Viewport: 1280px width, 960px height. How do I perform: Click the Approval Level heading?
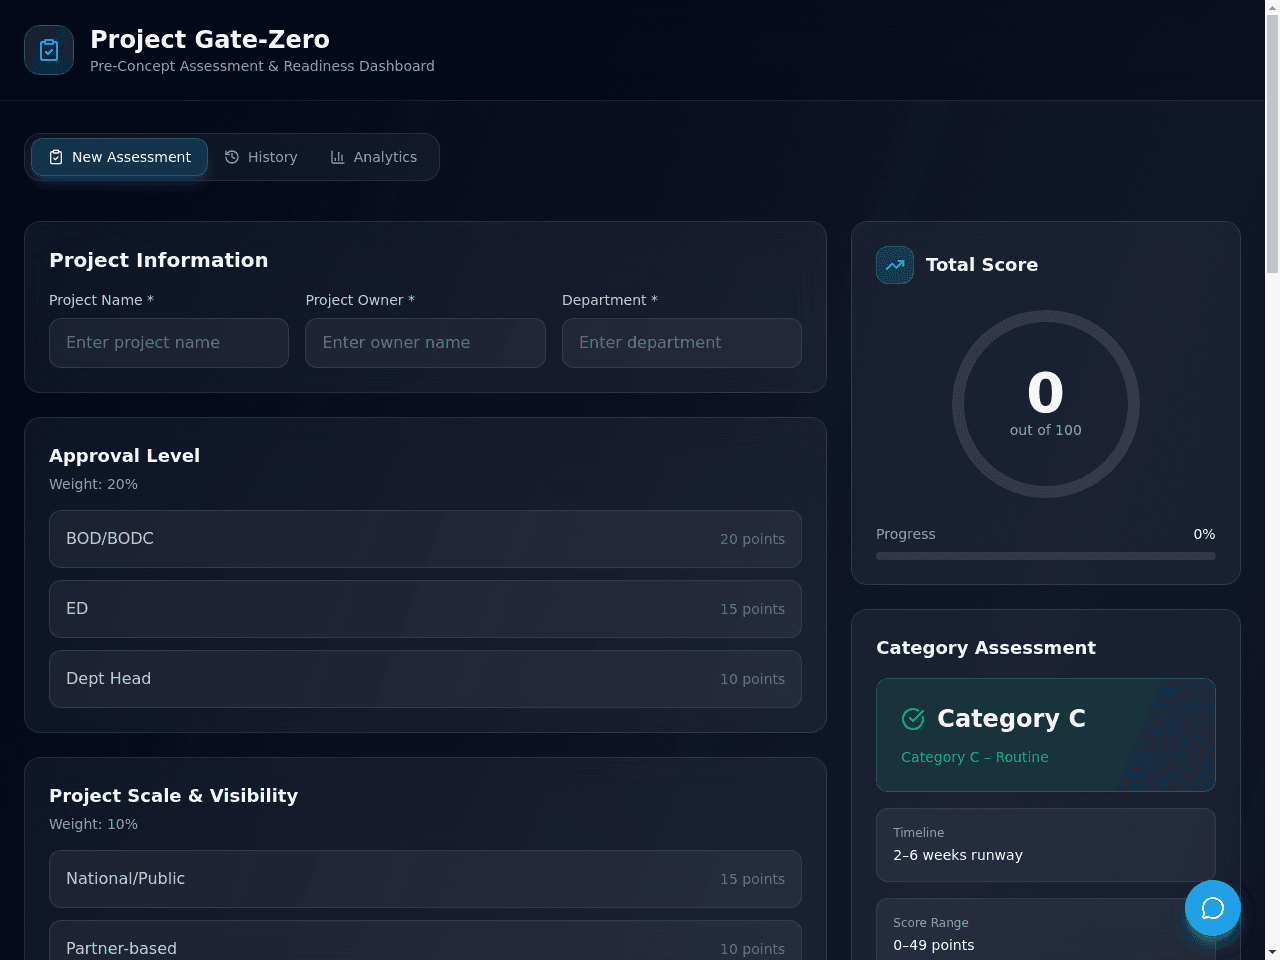(x=124, y=456)
